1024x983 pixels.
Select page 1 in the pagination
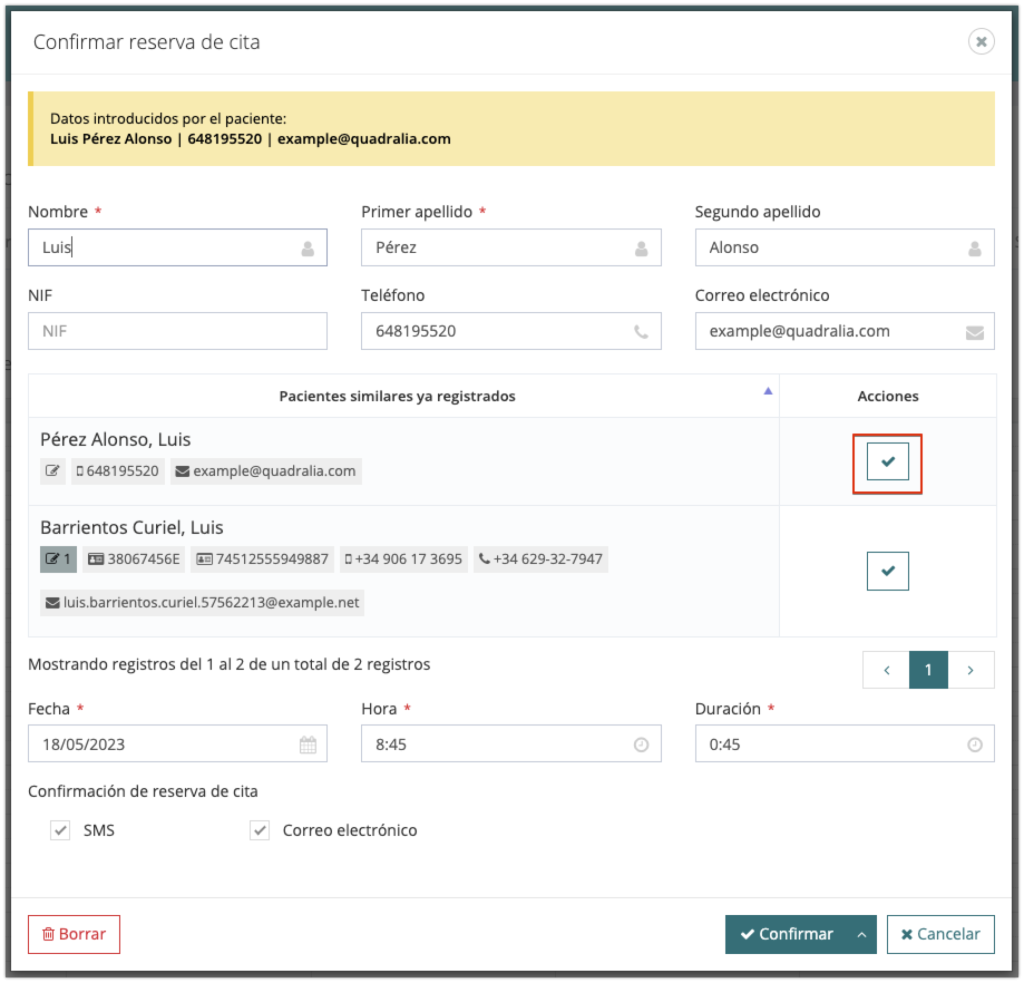tap(928, 670)
